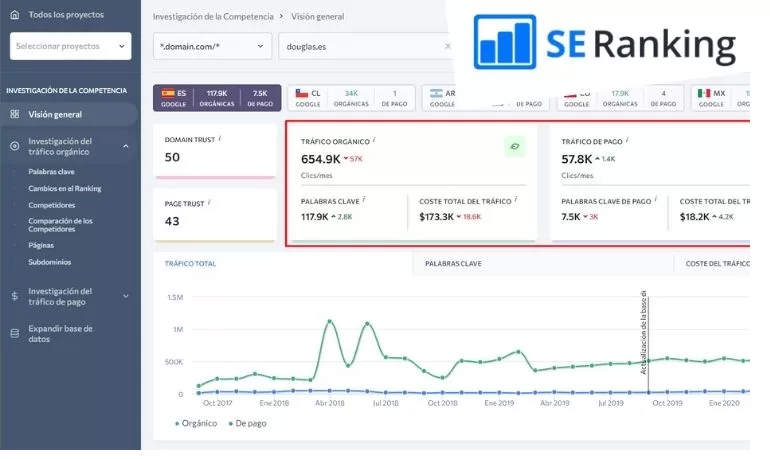Click the dollar icon for tráfico de pago
Image resolution: width=770 pixels, height=459 pixels.
click(14, 296)
